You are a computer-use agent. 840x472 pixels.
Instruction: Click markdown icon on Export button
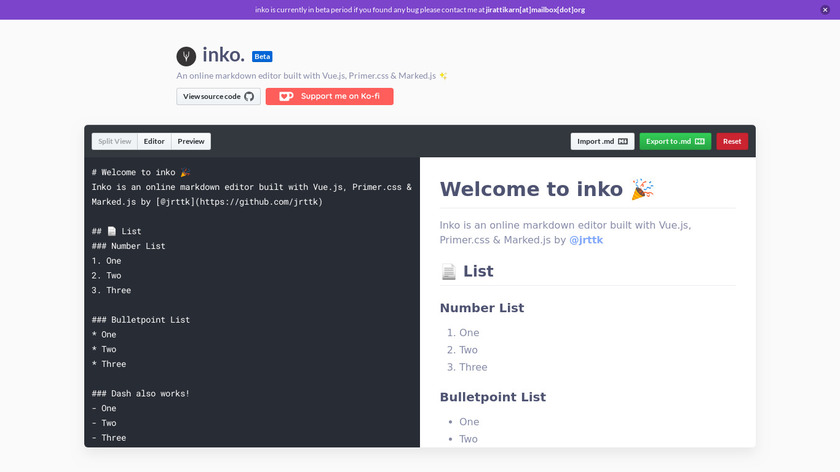tap(700, 141)
